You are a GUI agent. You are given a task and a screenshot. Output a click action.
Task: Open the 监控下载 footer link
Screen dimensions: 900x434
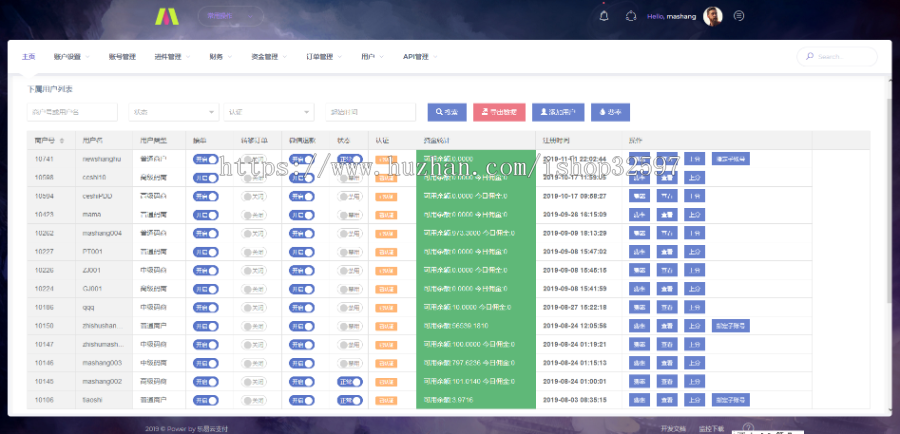[711, 428]
